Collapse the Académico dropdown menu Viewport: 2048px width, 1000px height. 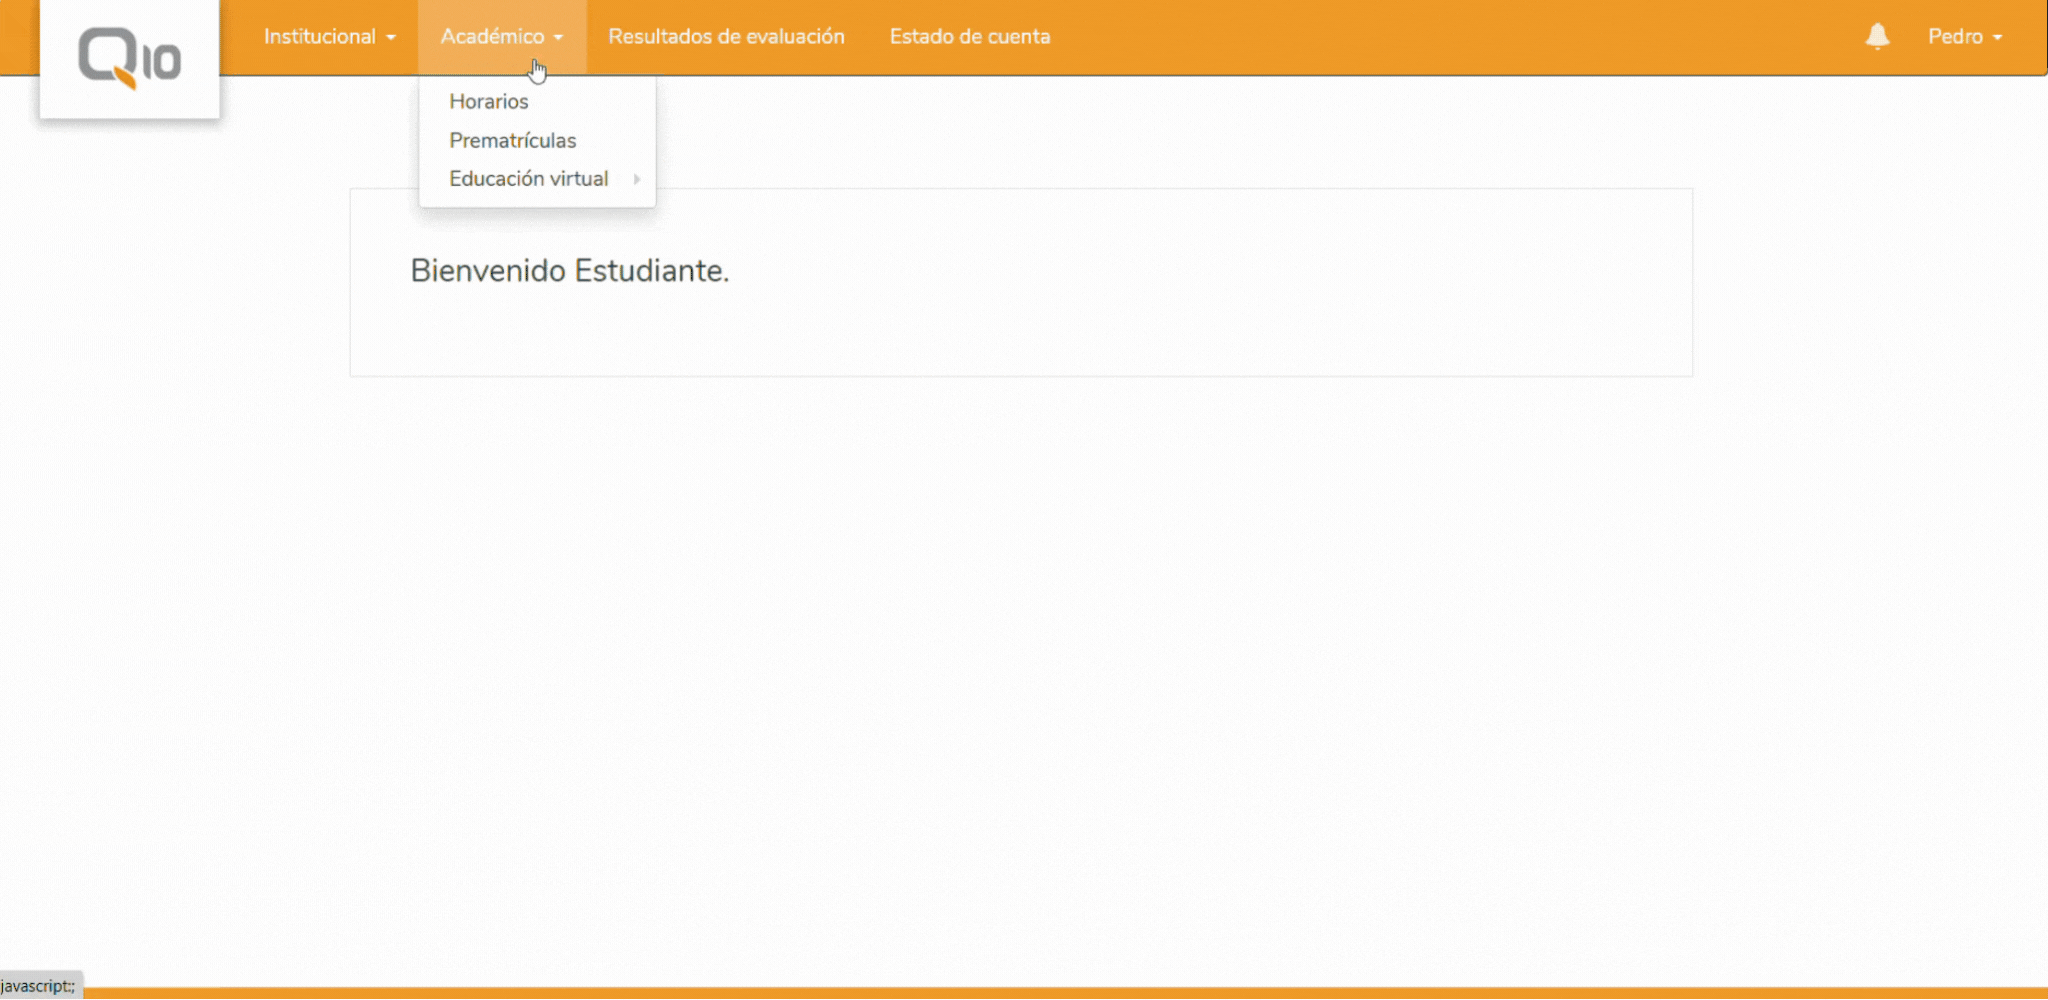point(493,37)
